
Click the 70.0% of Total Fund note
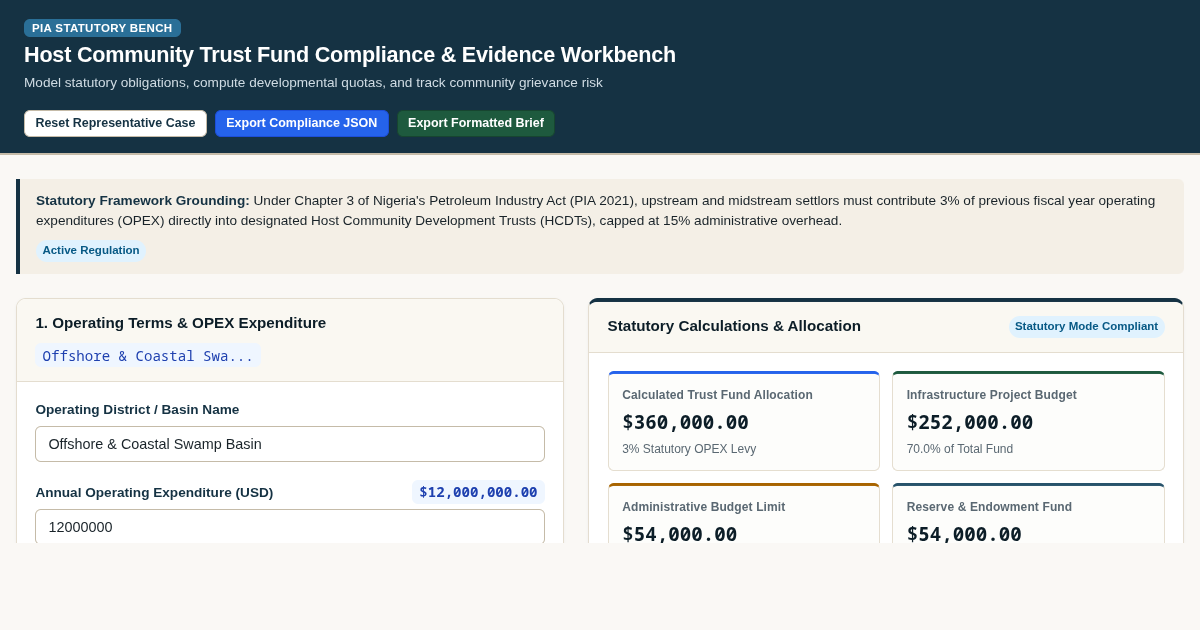(960, 449)
